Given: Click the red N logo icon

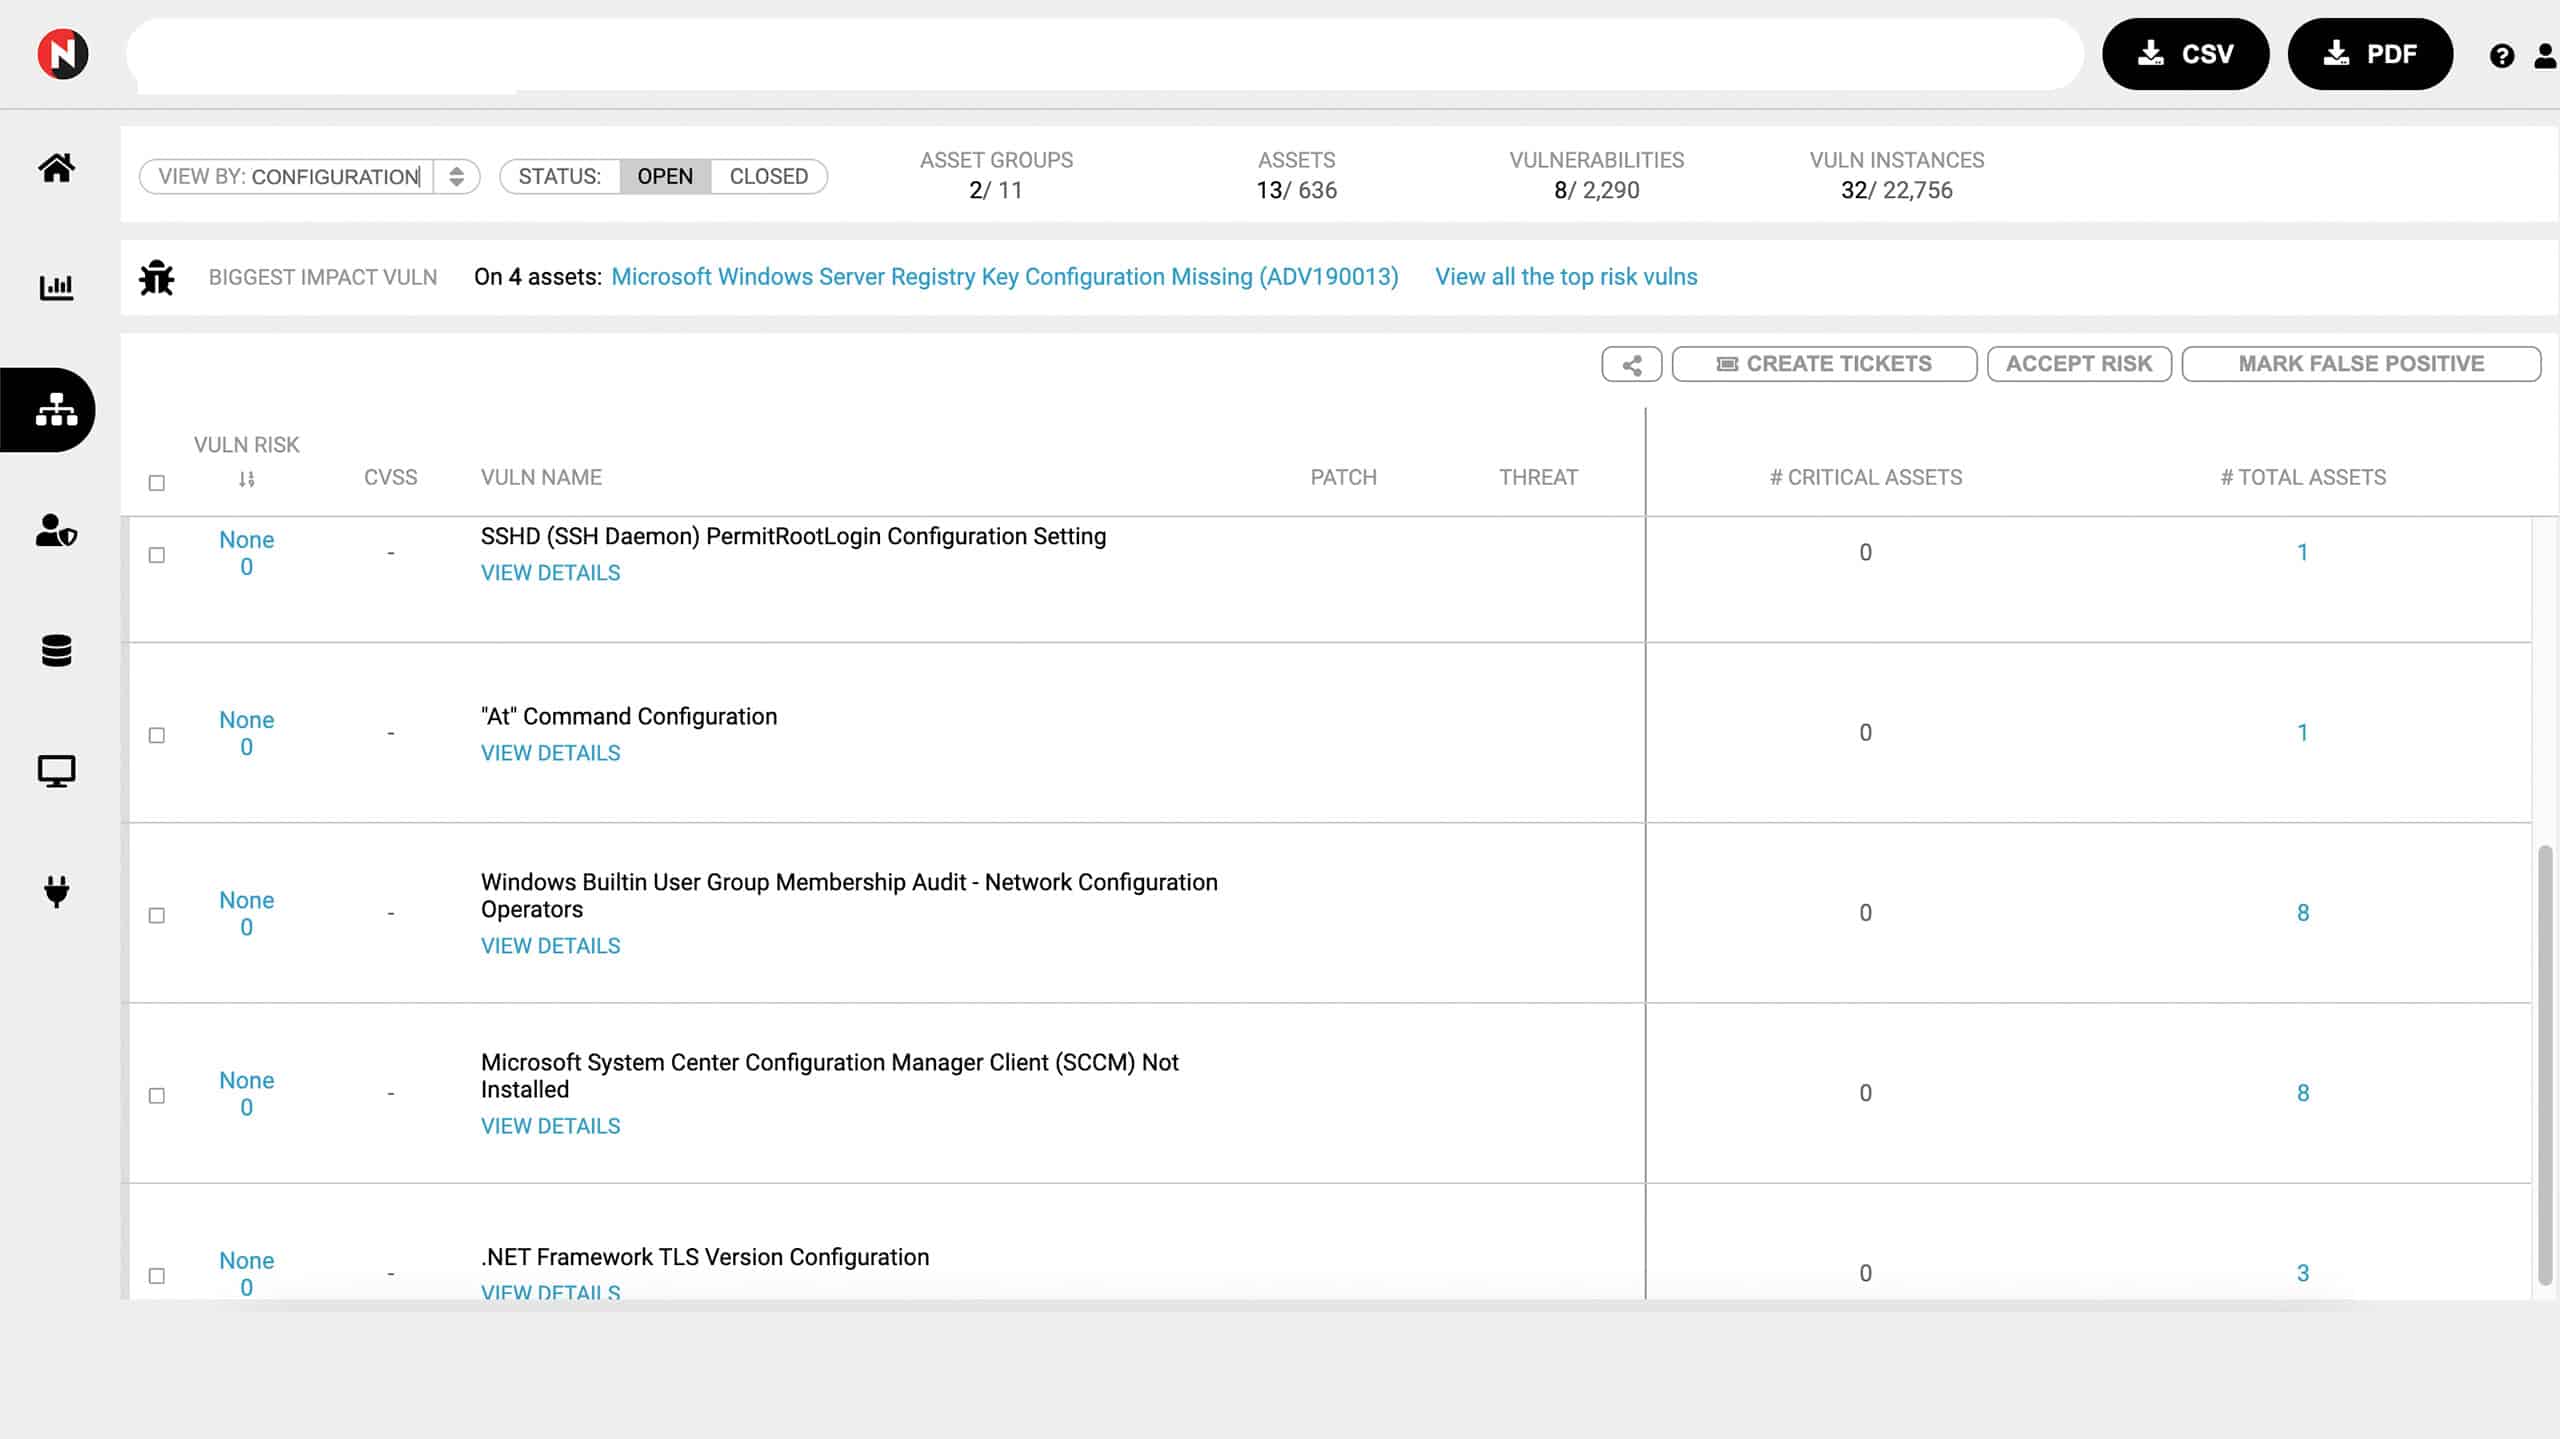Looking at the screenshot, I should pos(63,54).
